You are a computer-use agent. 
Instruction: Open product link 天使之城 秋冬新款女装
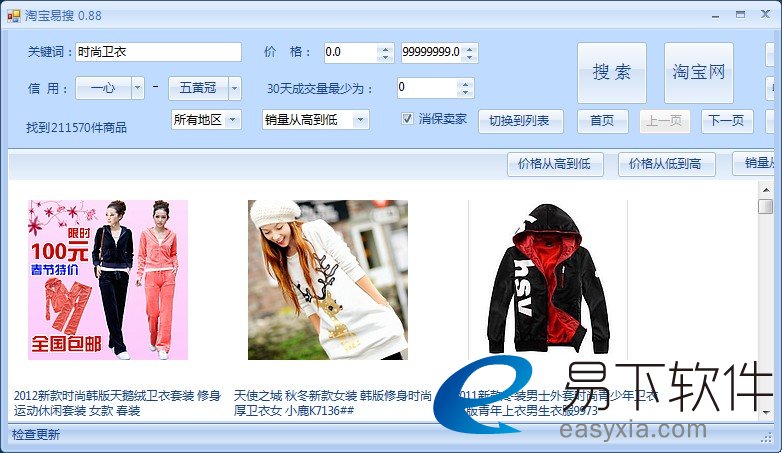pos(333,403)
